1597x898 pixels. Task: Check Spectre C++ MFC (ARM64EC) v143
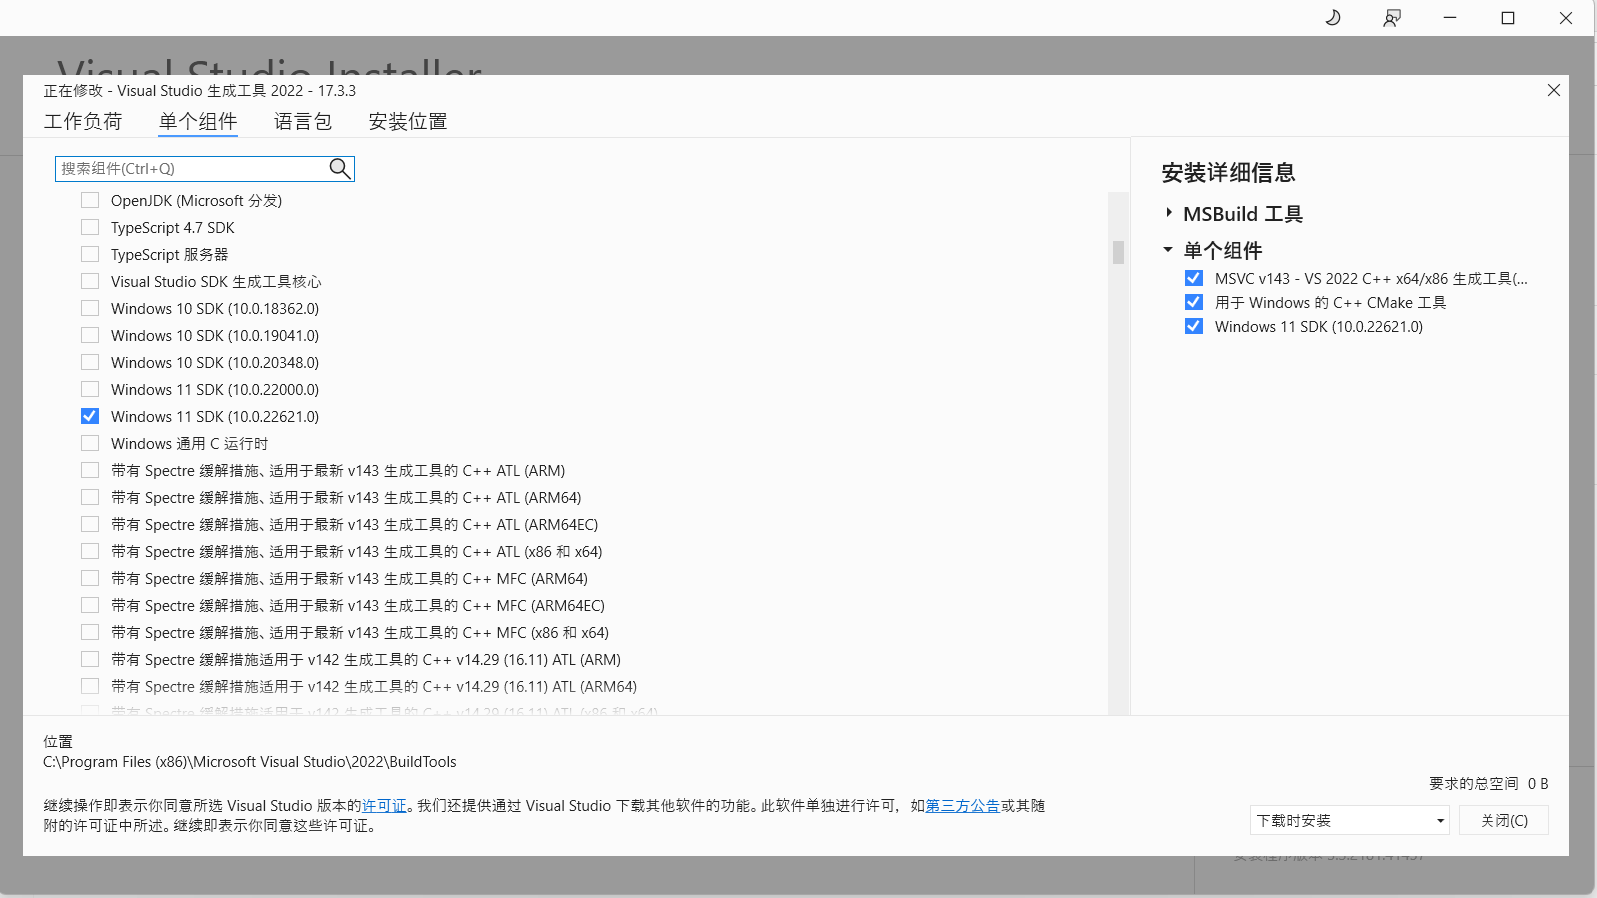point(90,605)
